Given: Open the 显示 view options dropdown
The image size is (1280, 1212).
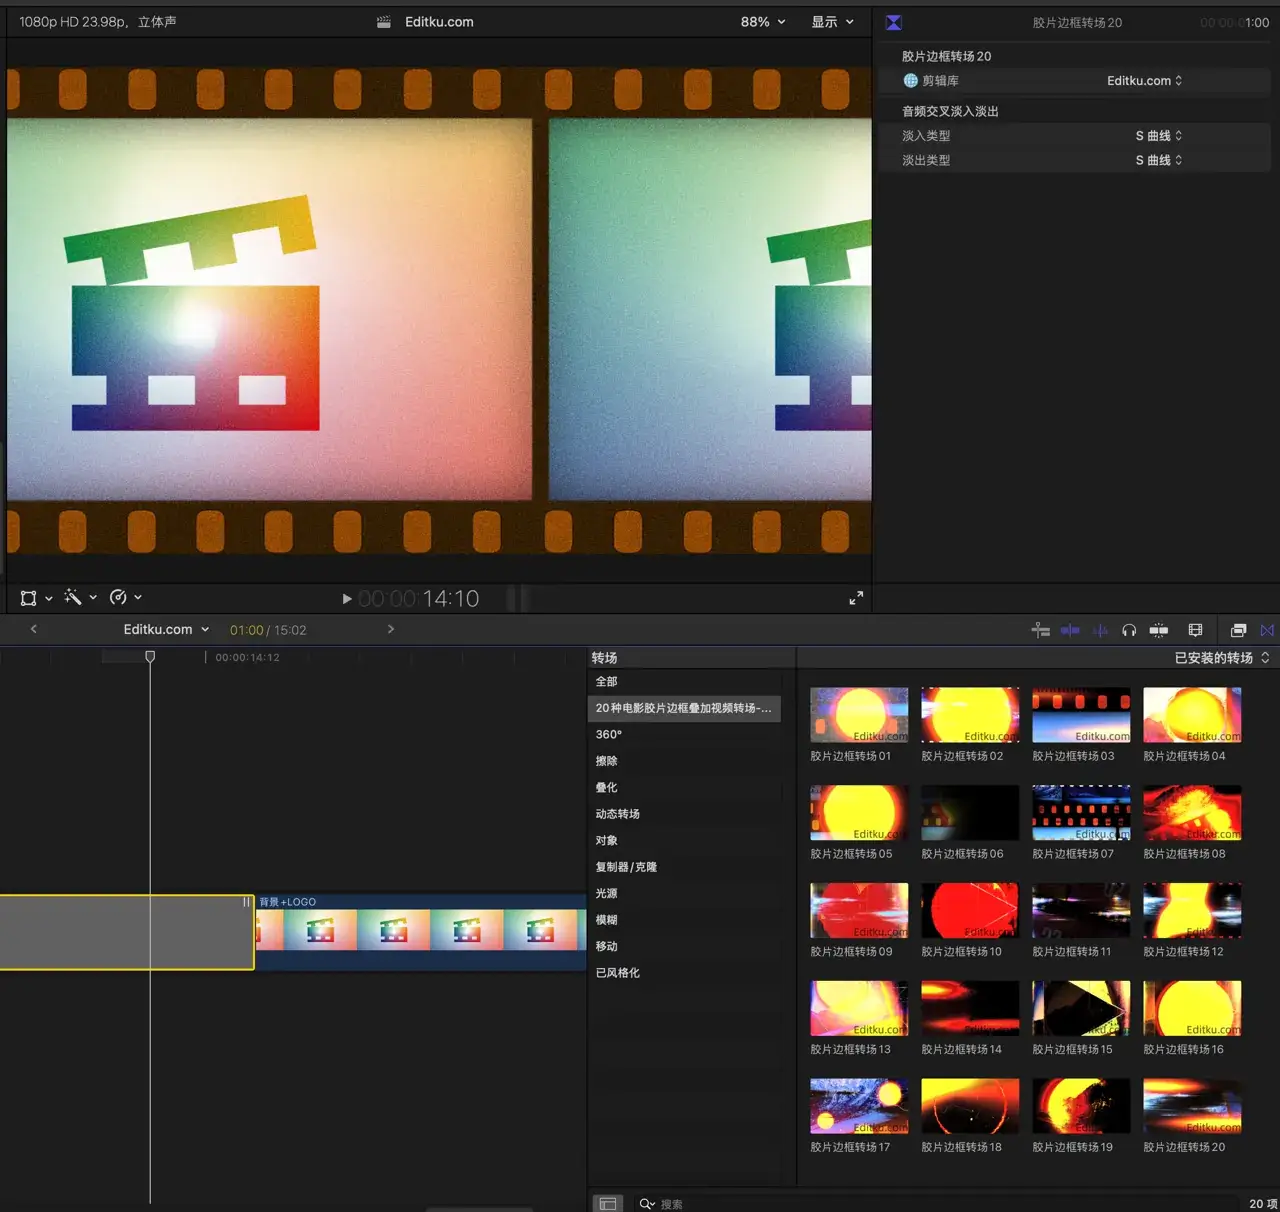Looking at the screenshot, I should click(x=832, y=22).
